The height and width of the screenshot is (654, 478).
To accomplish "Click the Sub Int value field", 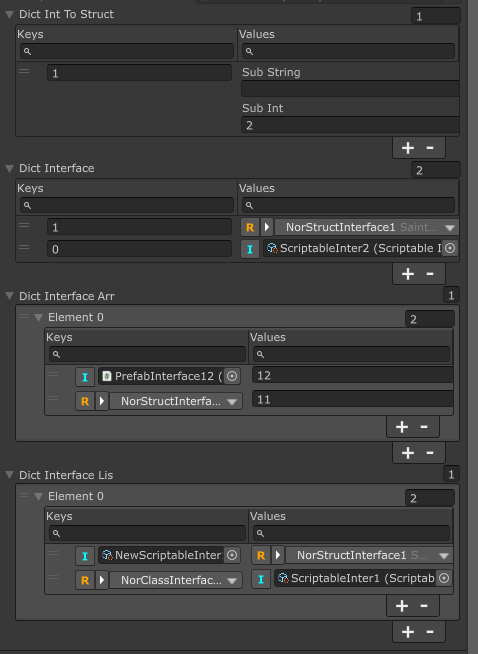I will tap(350, 125).
